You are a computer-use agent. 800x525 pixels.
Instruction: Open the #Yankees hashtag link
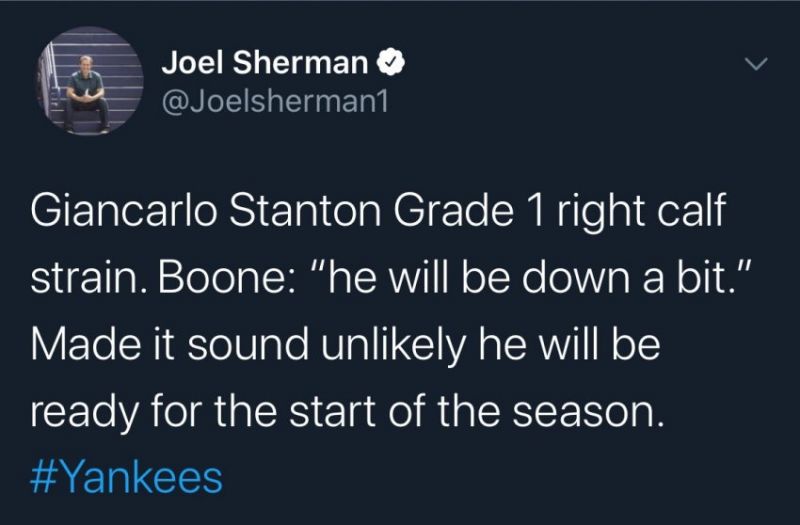pos(127,479)
